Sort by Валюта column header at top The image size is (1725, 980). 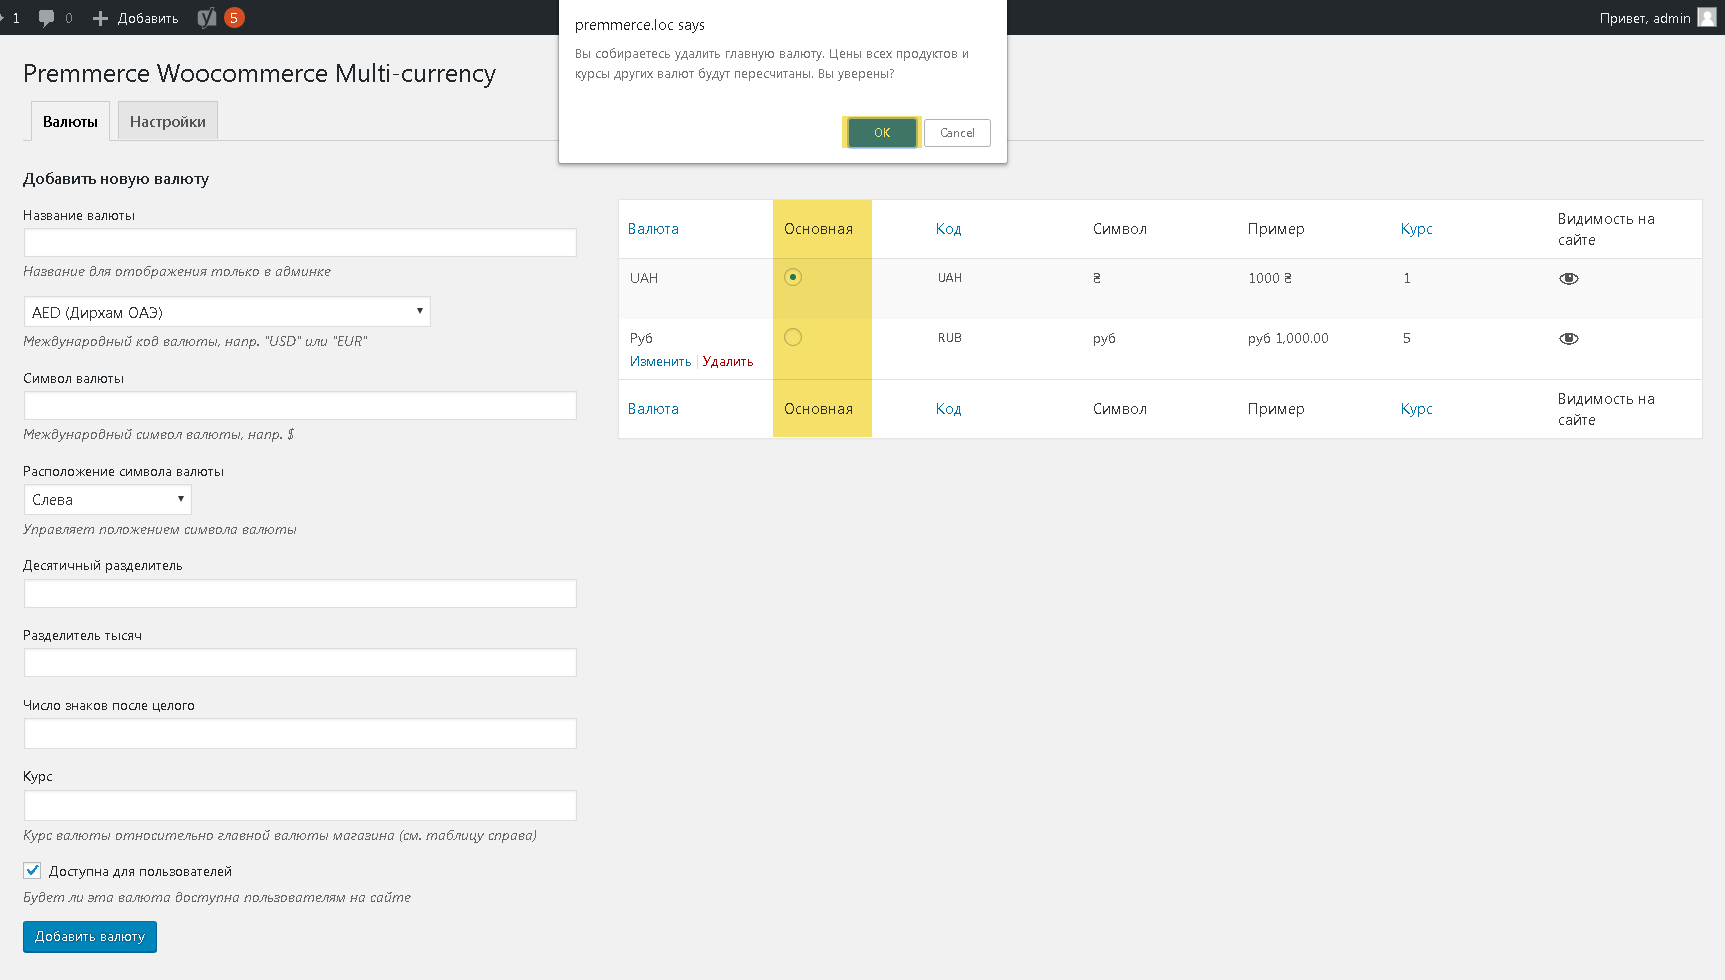pyautogui.click(x=653, y=229)
